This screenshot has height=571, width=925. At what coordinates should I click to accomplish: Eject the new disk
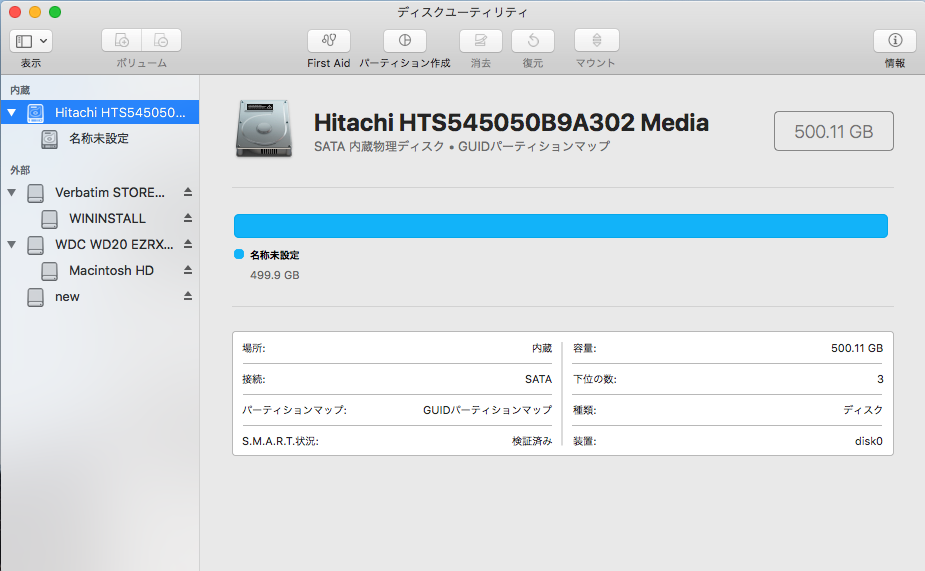(x=187, y=297)
